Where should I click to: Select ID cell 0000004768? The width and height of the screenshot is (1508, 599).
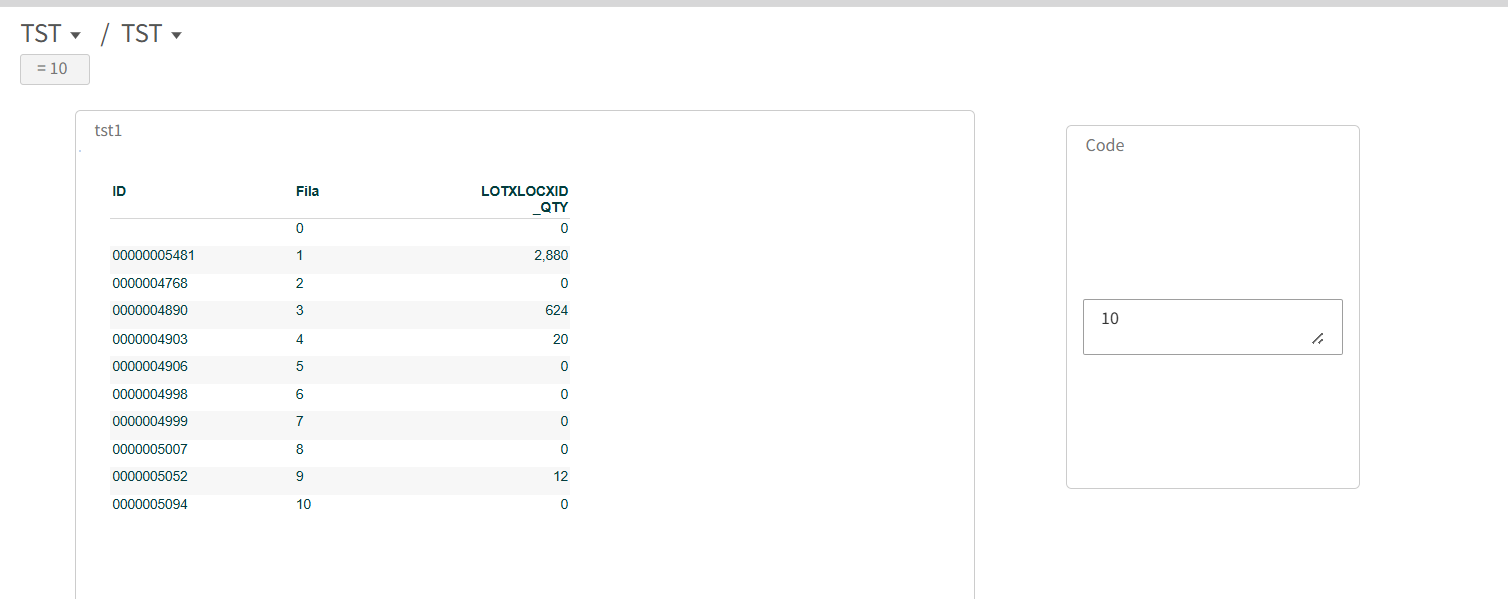point(150,283)
